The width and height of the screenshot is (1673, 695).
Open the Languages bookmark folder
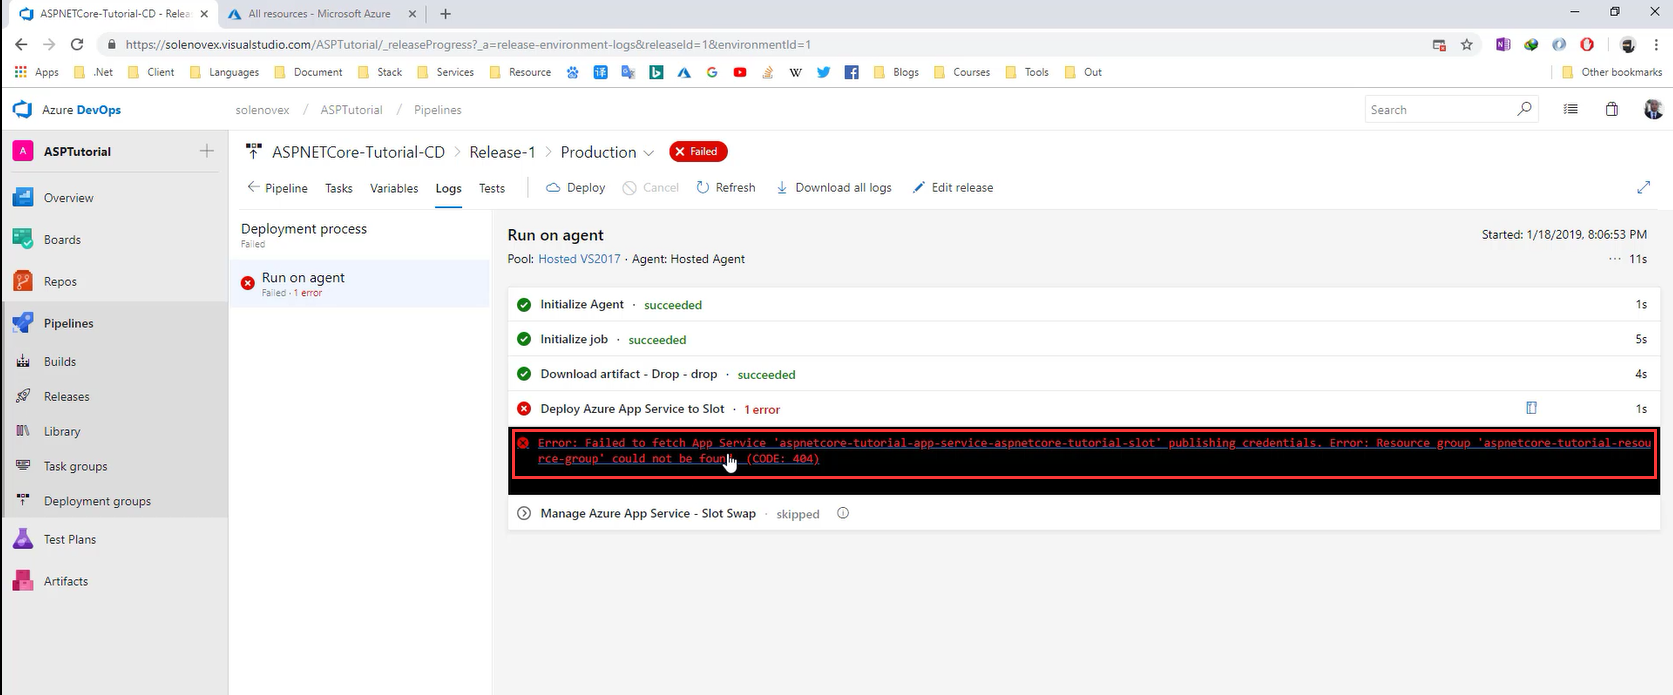tap(224, 72)
